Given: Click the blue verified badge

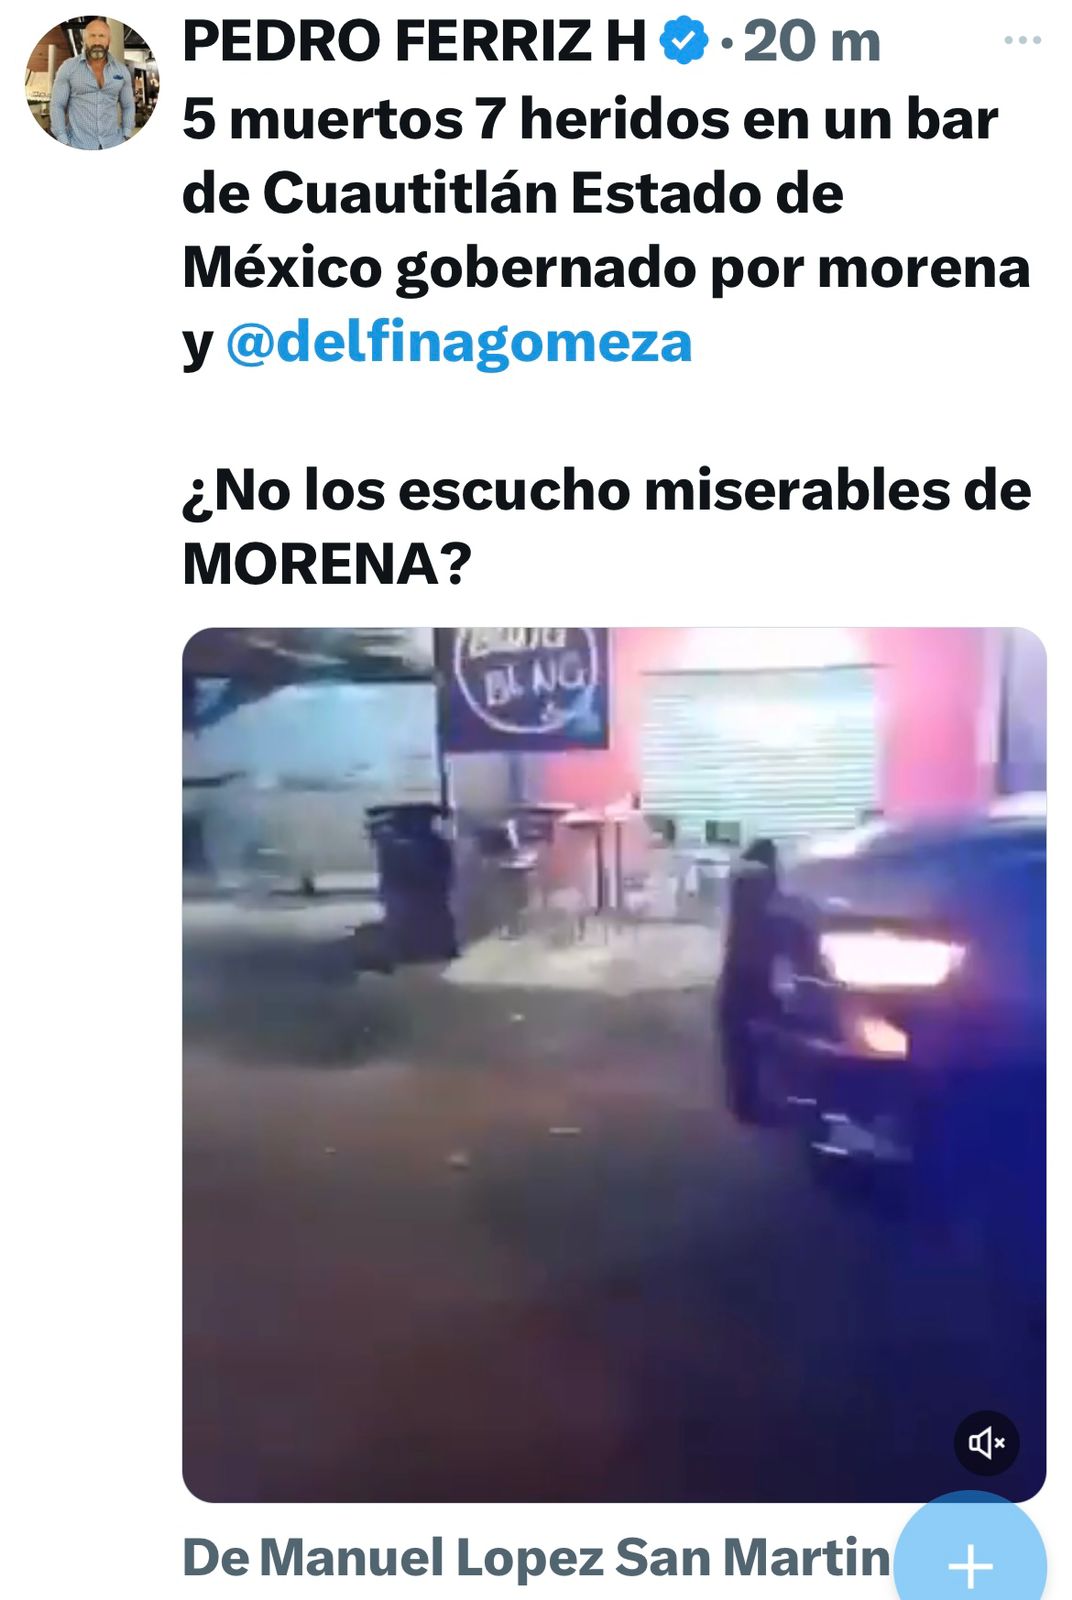Looking at the screenshot, I should [x=685, y=42].
